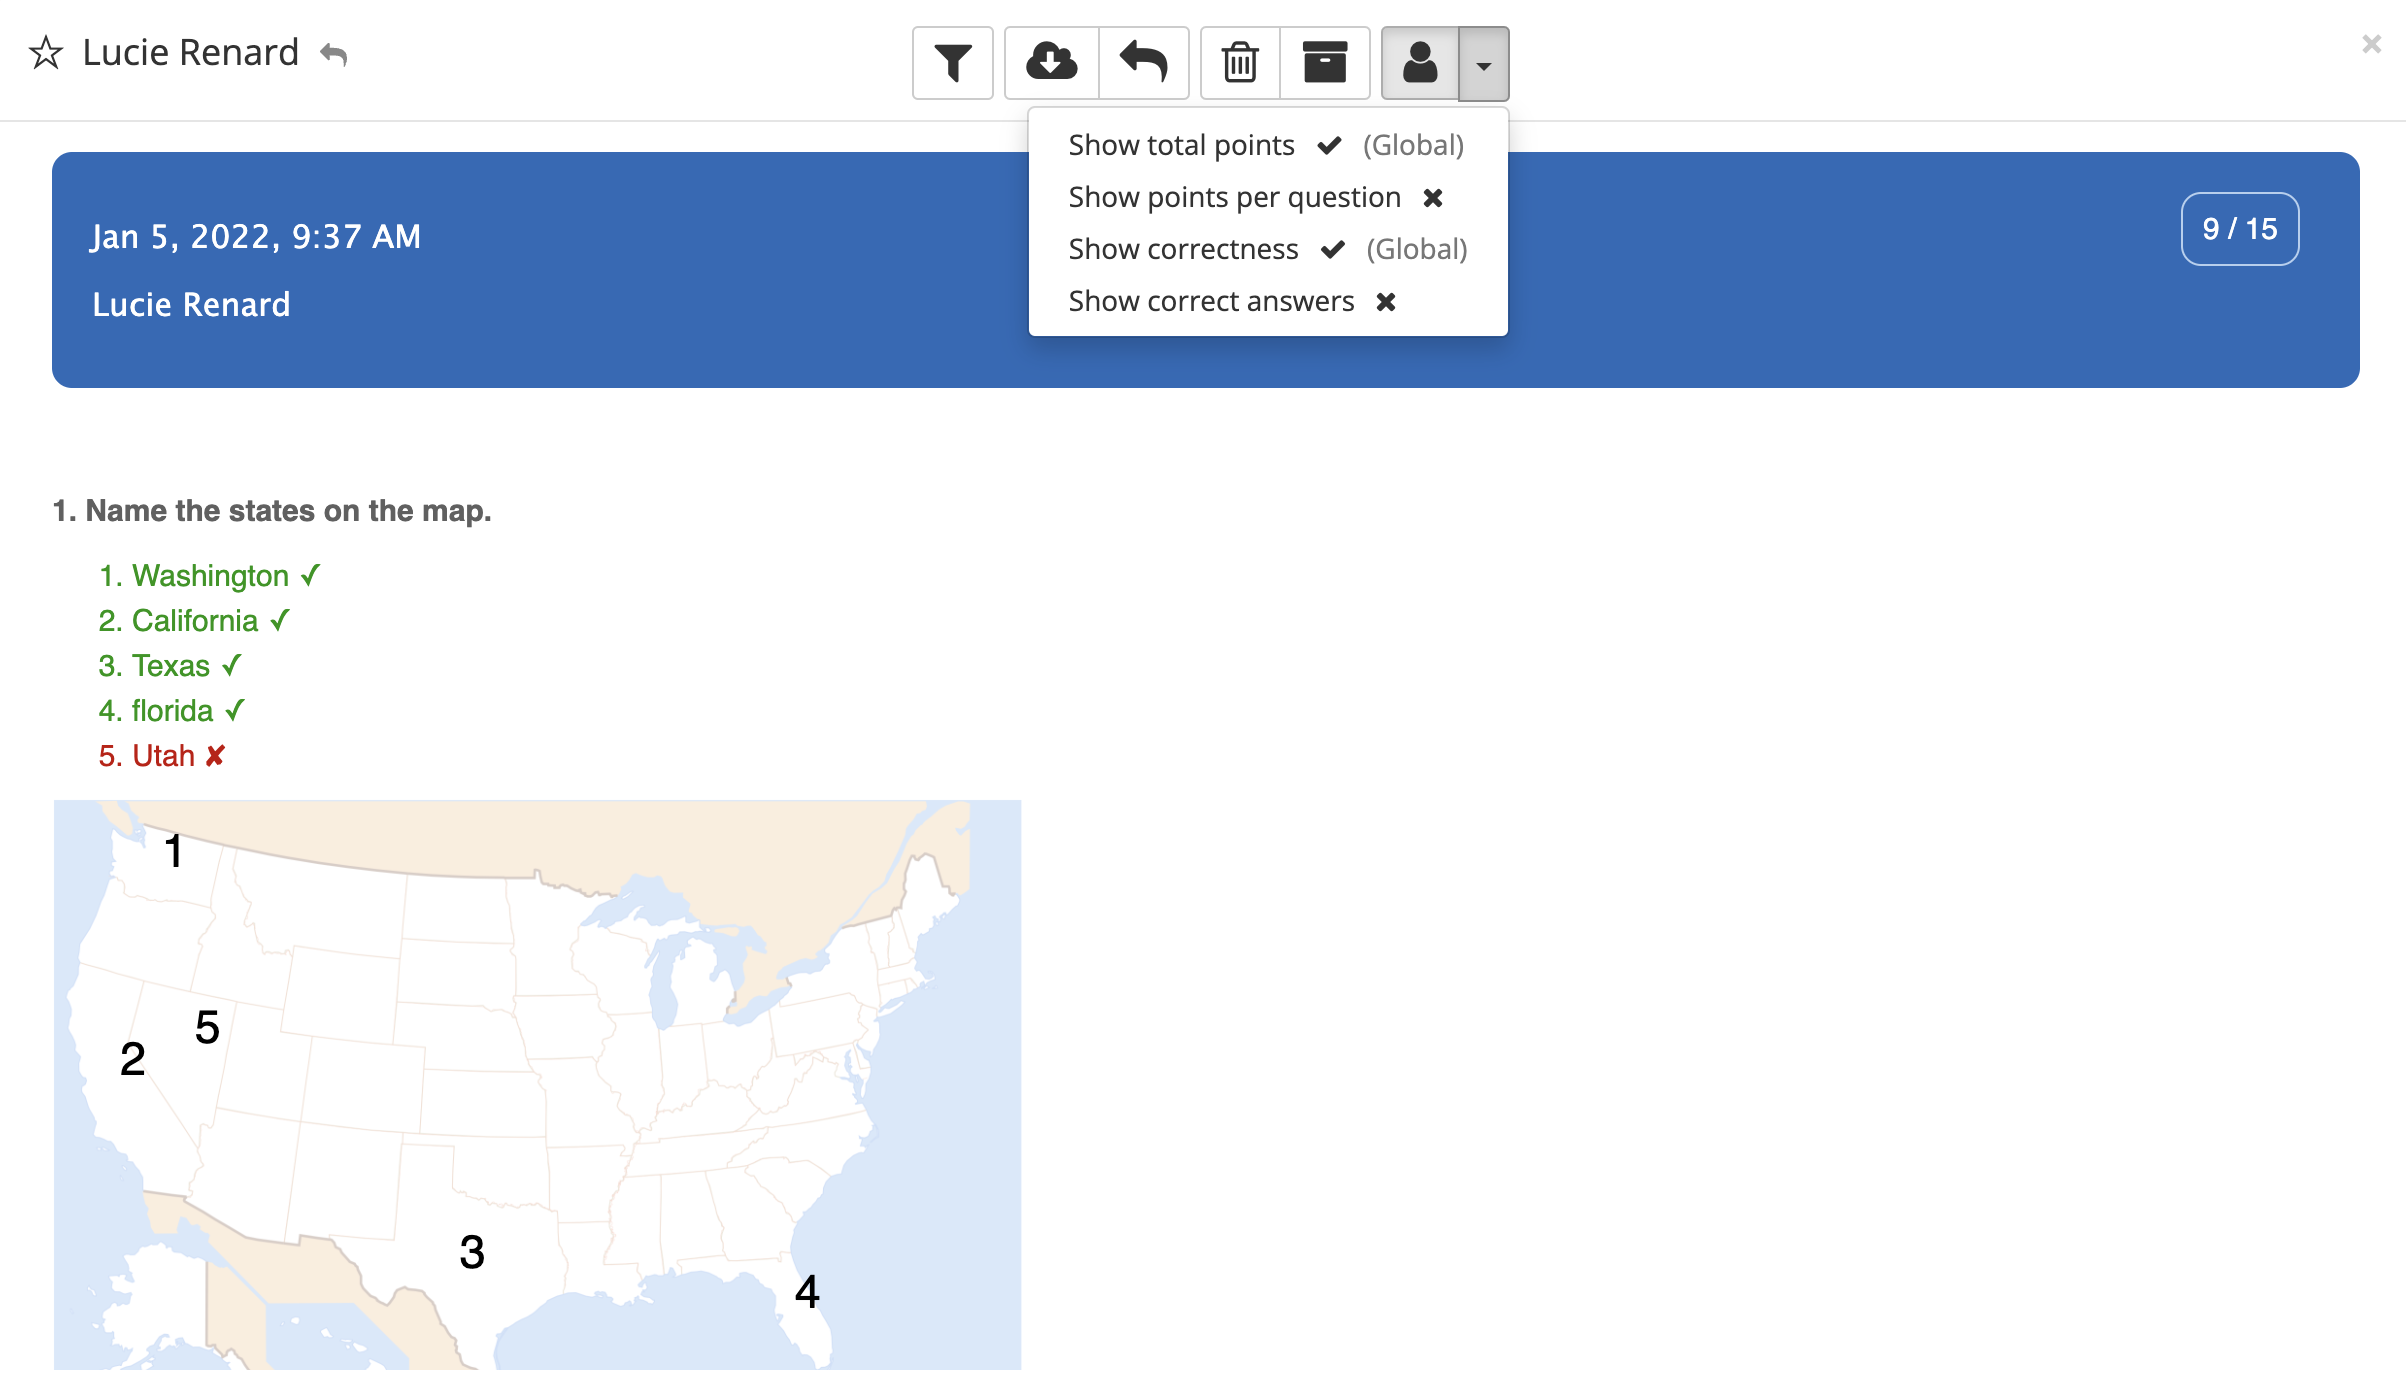Click the delete/trash icon
This screenshot has height=1396, width=2406.
1240,65
